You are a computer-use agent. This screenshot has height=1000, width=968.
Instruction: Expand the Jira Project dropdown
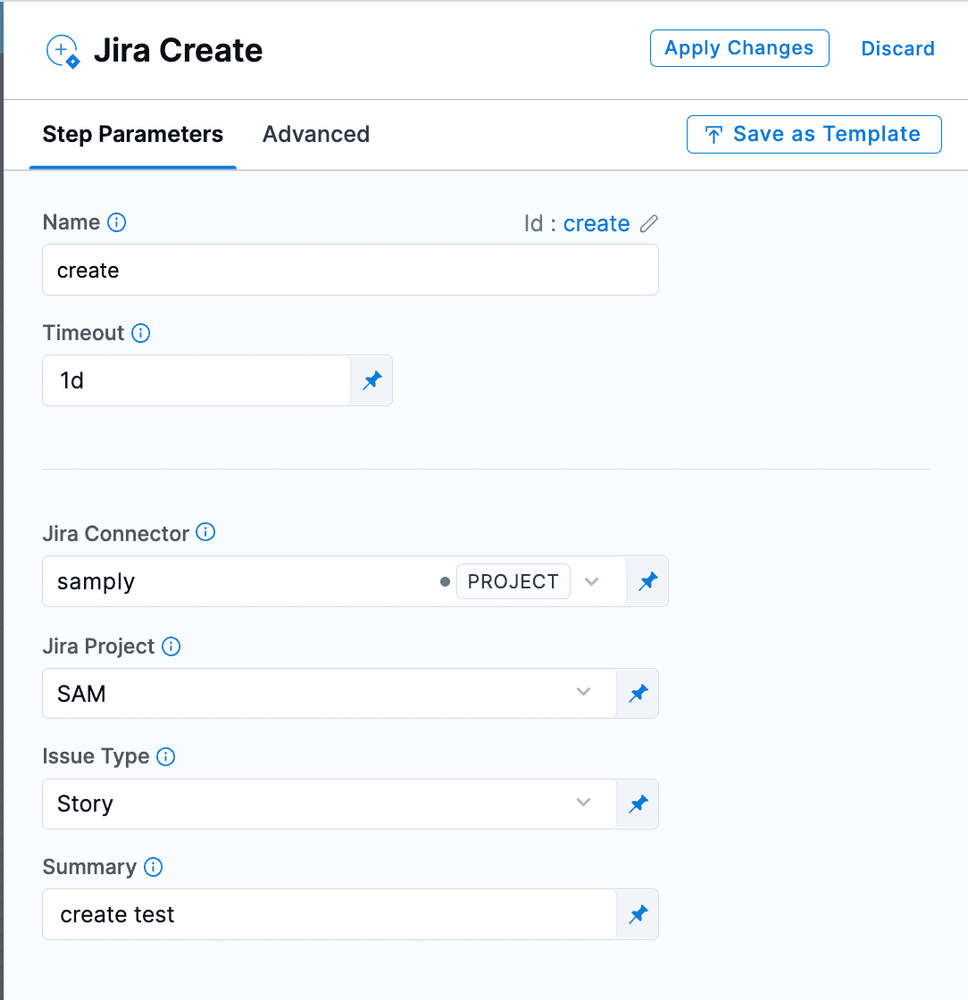coord(583,692)
